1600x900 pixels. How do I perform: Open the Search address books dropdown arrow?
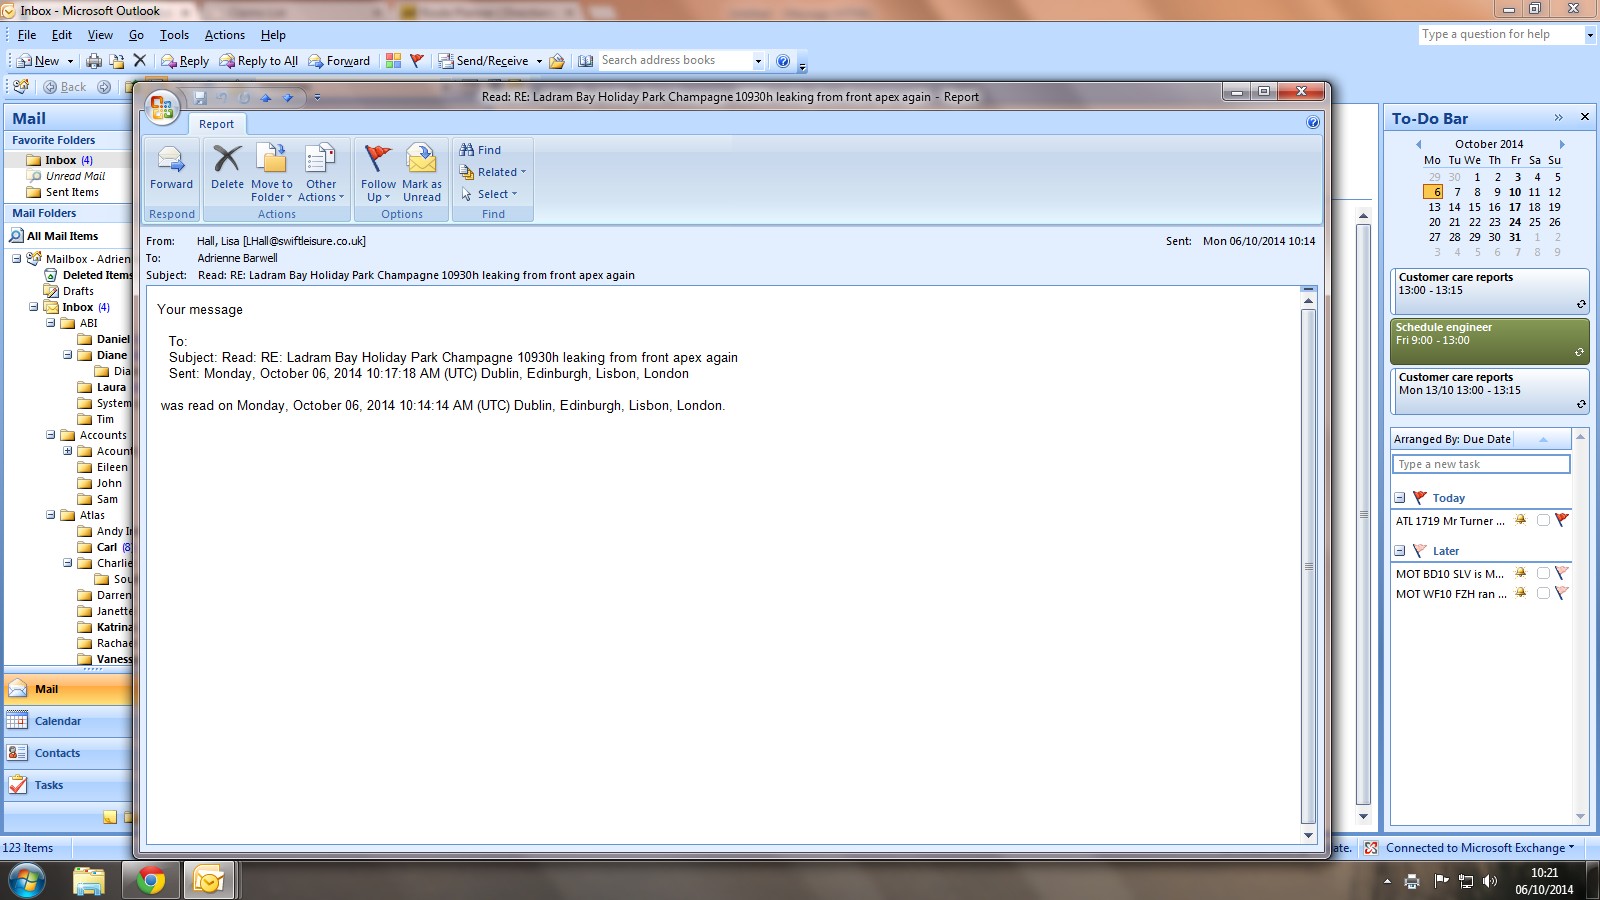point(758,61)
